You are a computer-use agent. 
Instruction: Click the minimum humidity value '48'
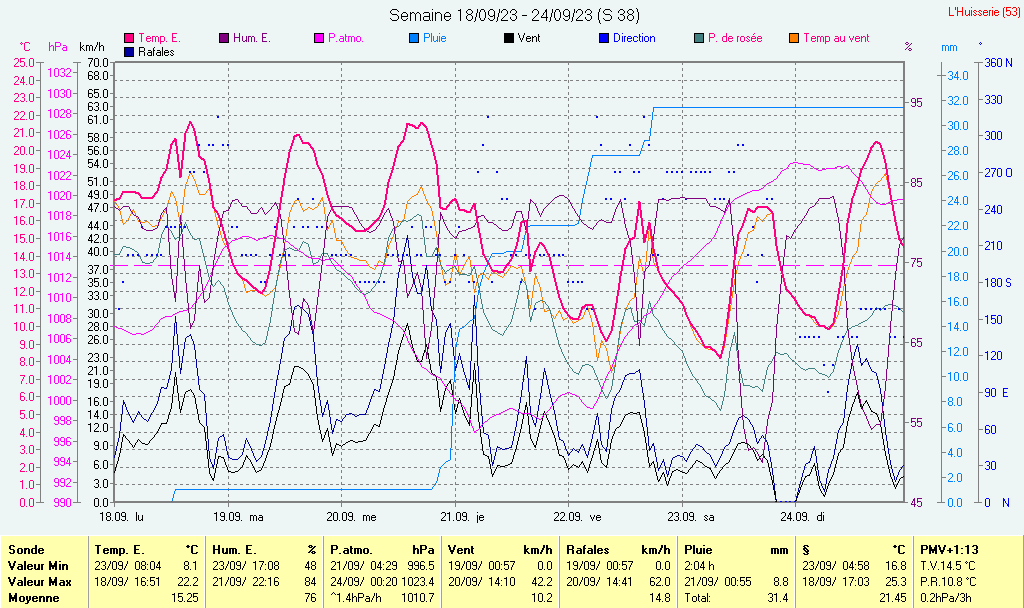(x=310, y=566)
